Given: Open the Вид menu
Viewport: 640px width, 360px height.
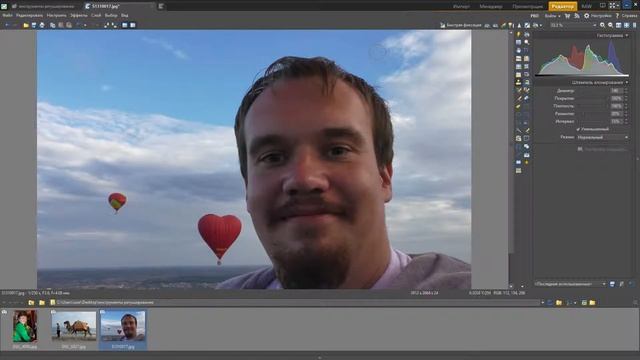Looking at the screenshot, I should click(125, 16).
